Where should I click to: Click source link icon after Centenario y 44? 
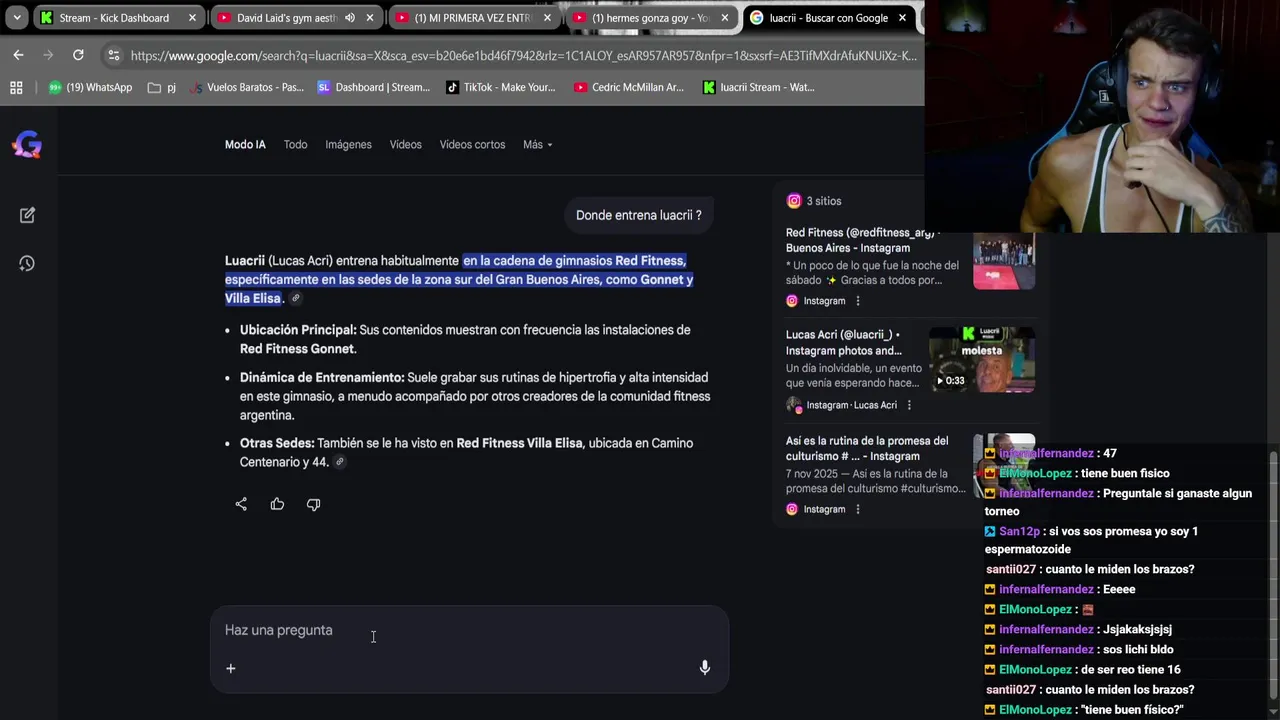click(x=340, y=462)
